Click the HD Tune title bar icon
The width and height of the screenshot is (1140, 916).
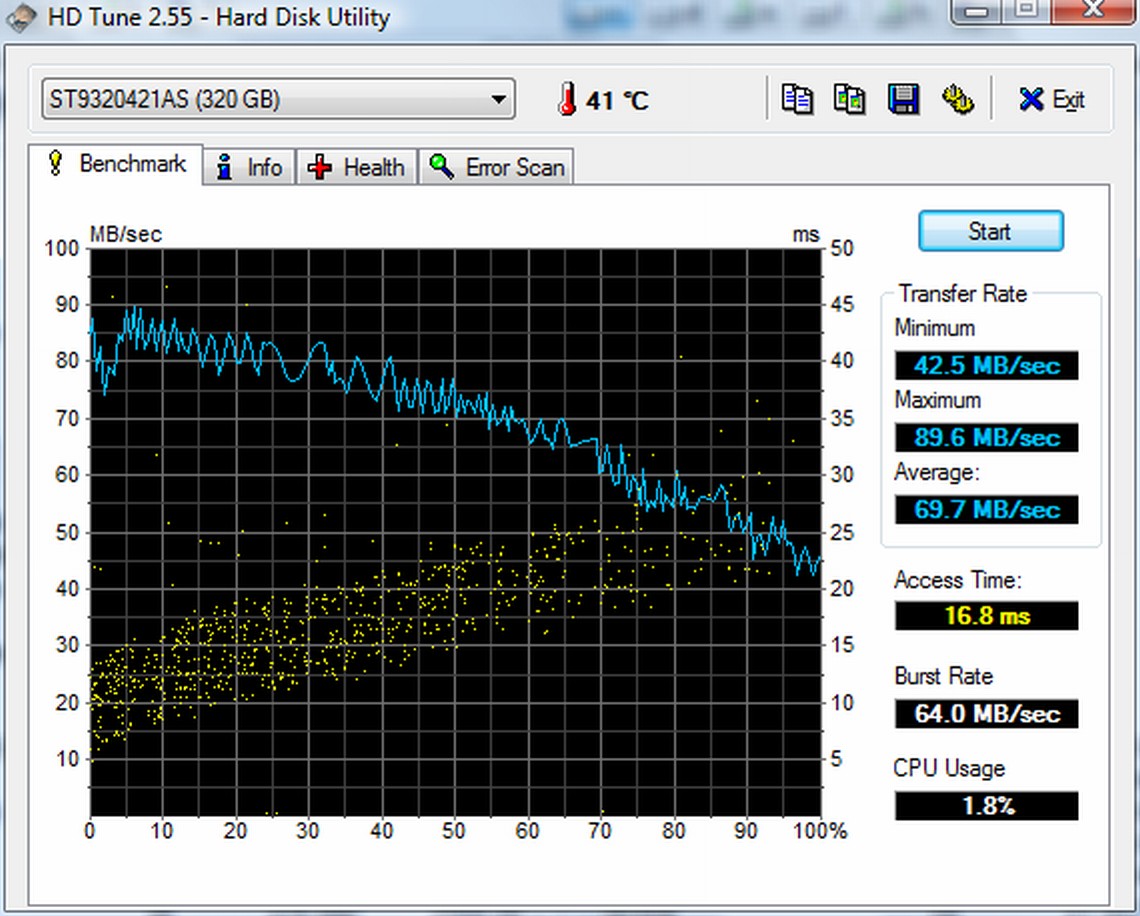click(20, 17)
